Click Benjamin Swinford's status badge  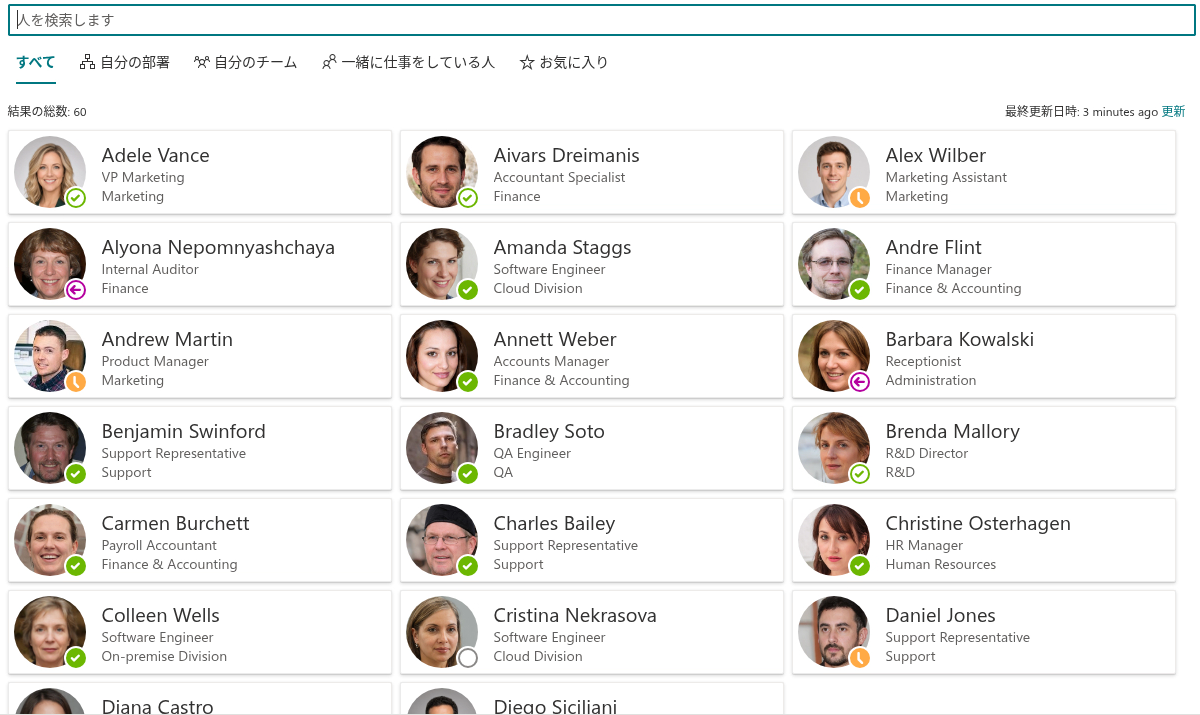tap(76, 474)
